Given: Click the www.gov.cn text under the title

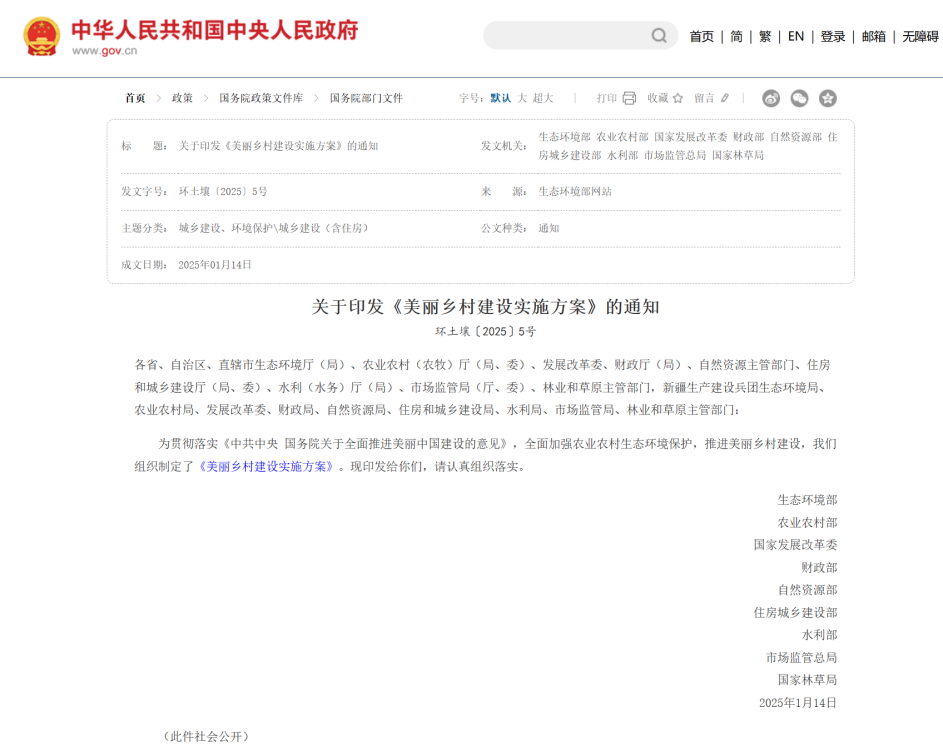Looking at the screenshot, I should point(105,51).
